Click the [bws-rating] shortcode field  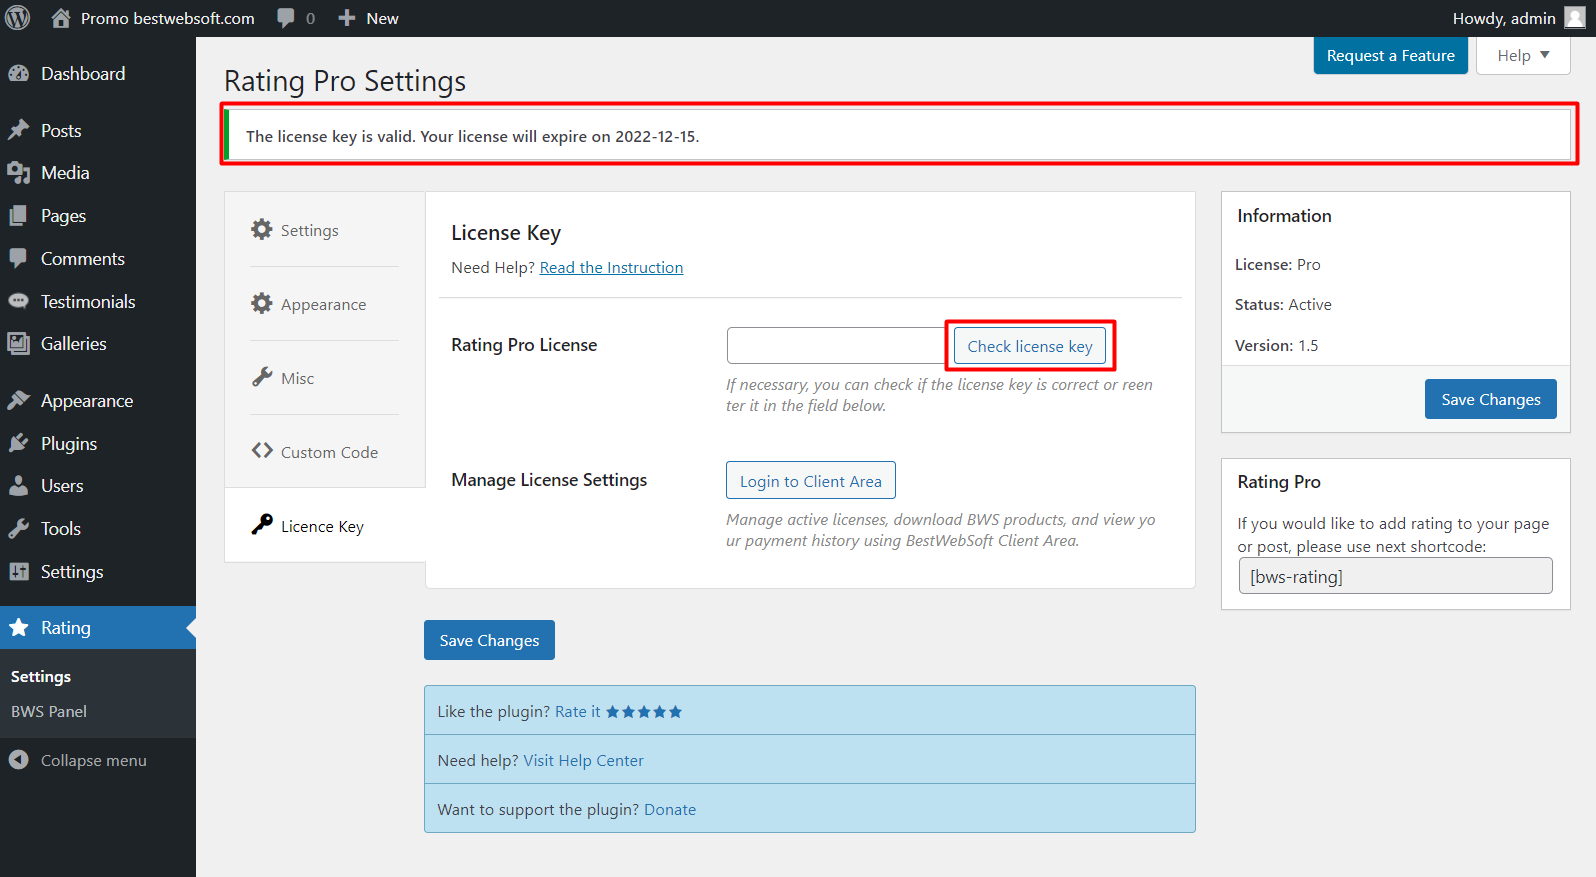click(1396, 576)
